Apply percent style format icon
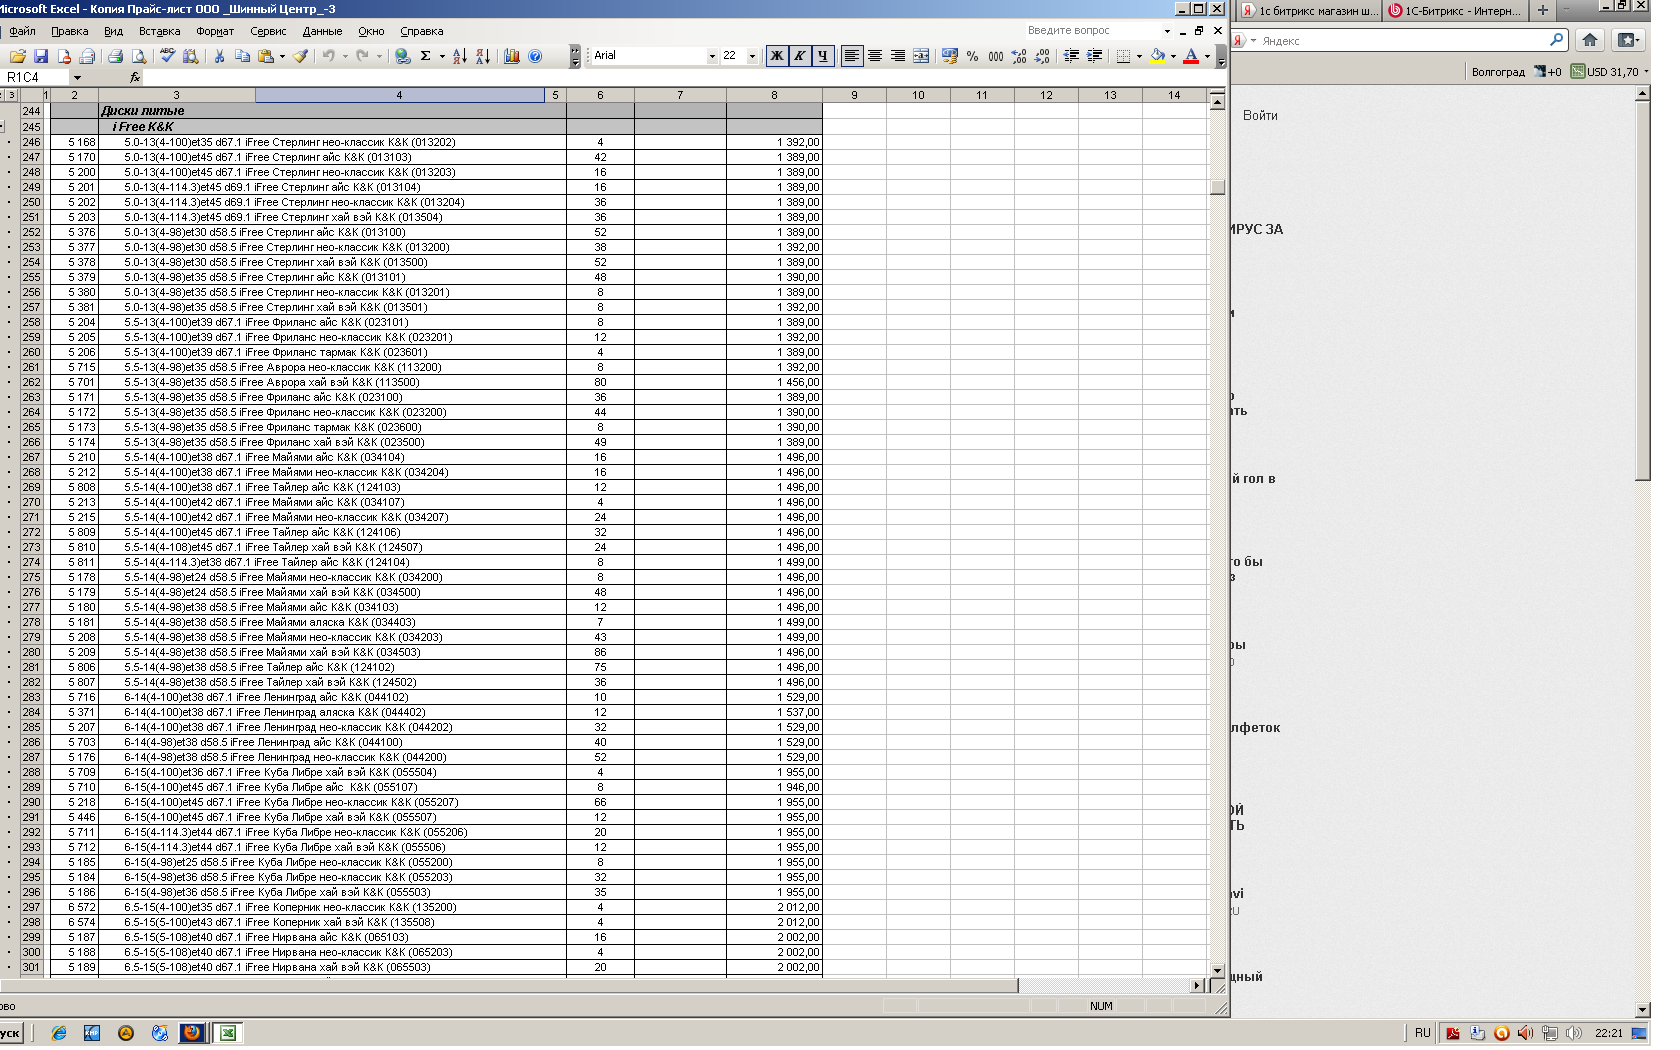The width and height of the screenshot is (1680, 1050). pyautogui.click(x=973, y=56)
